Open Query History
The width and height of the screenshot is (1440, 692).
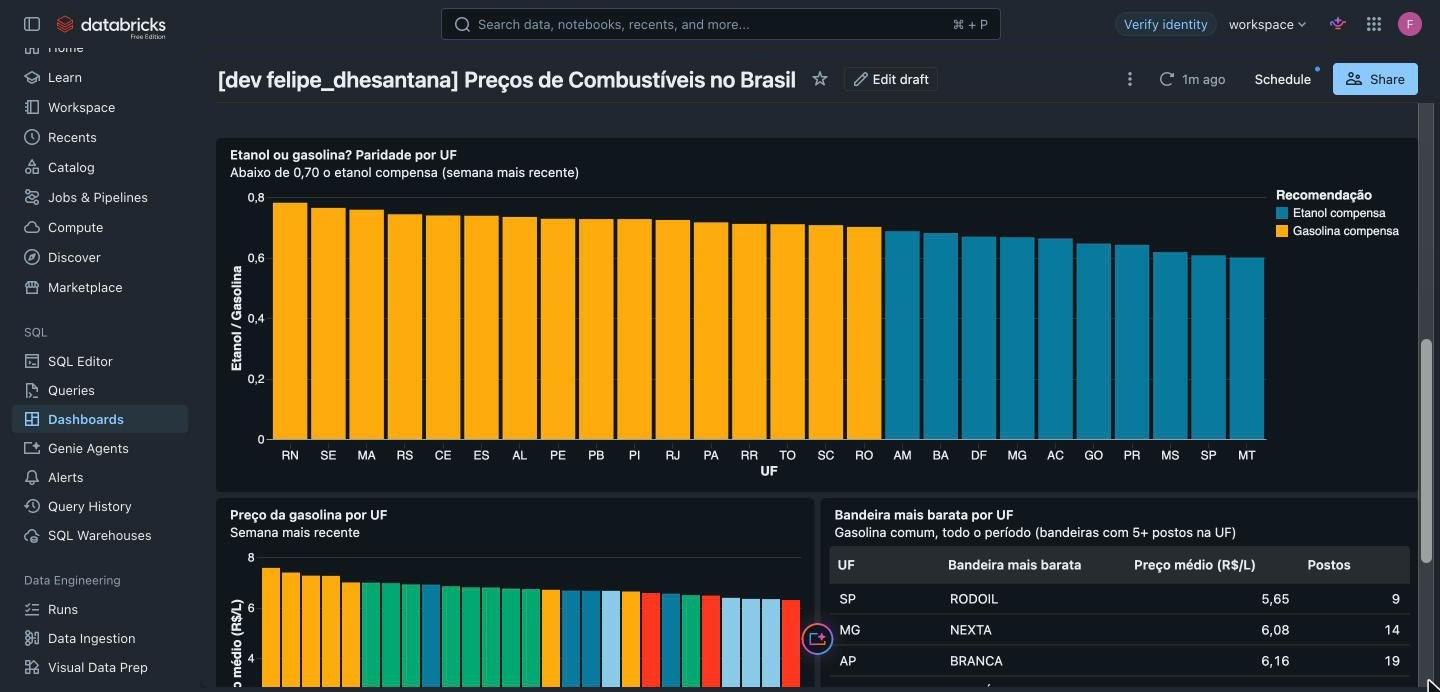(90, 506)
